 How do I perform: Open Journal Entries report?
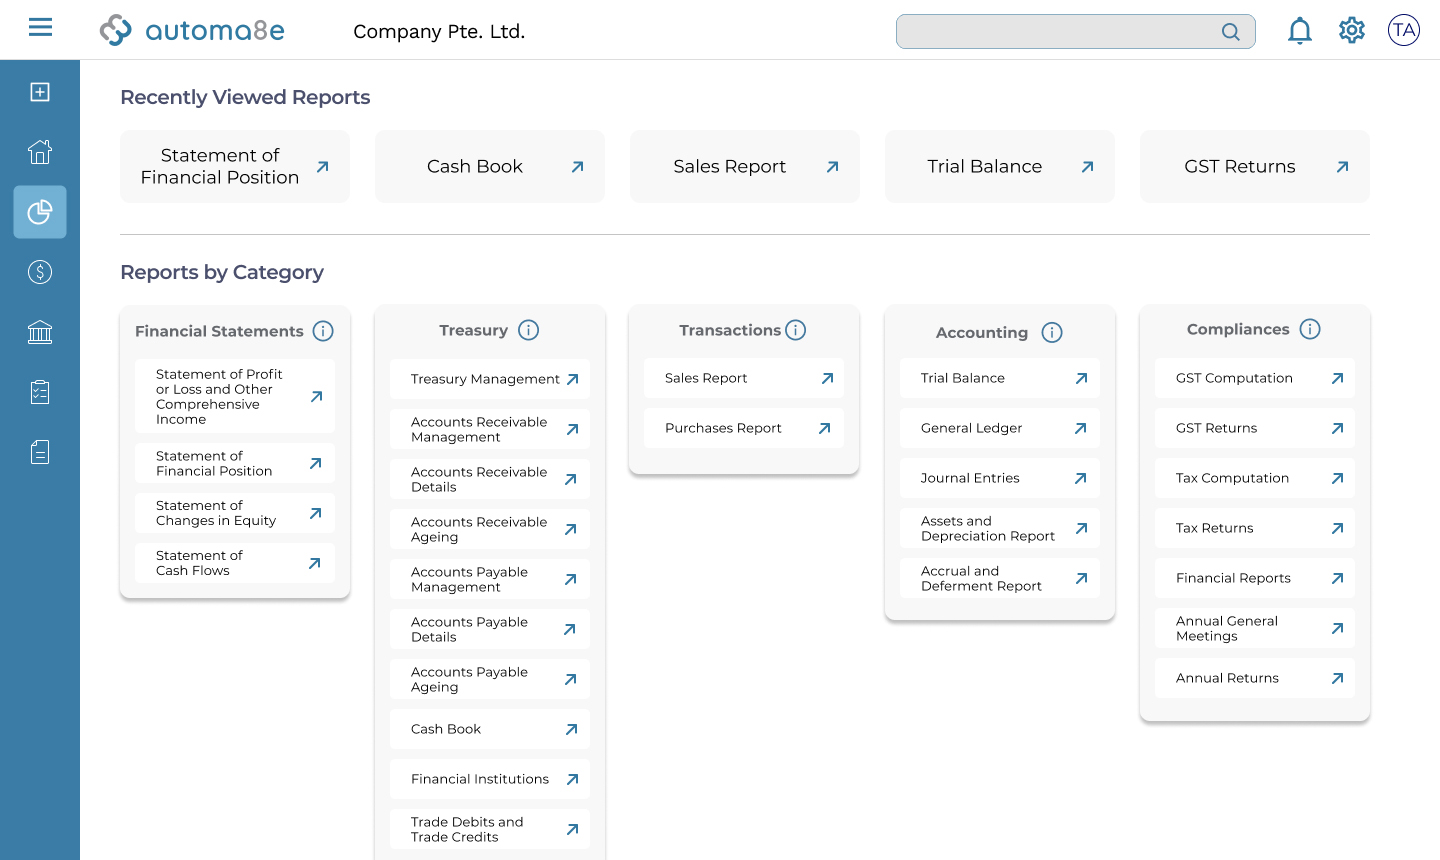[x=1000, y=478]
